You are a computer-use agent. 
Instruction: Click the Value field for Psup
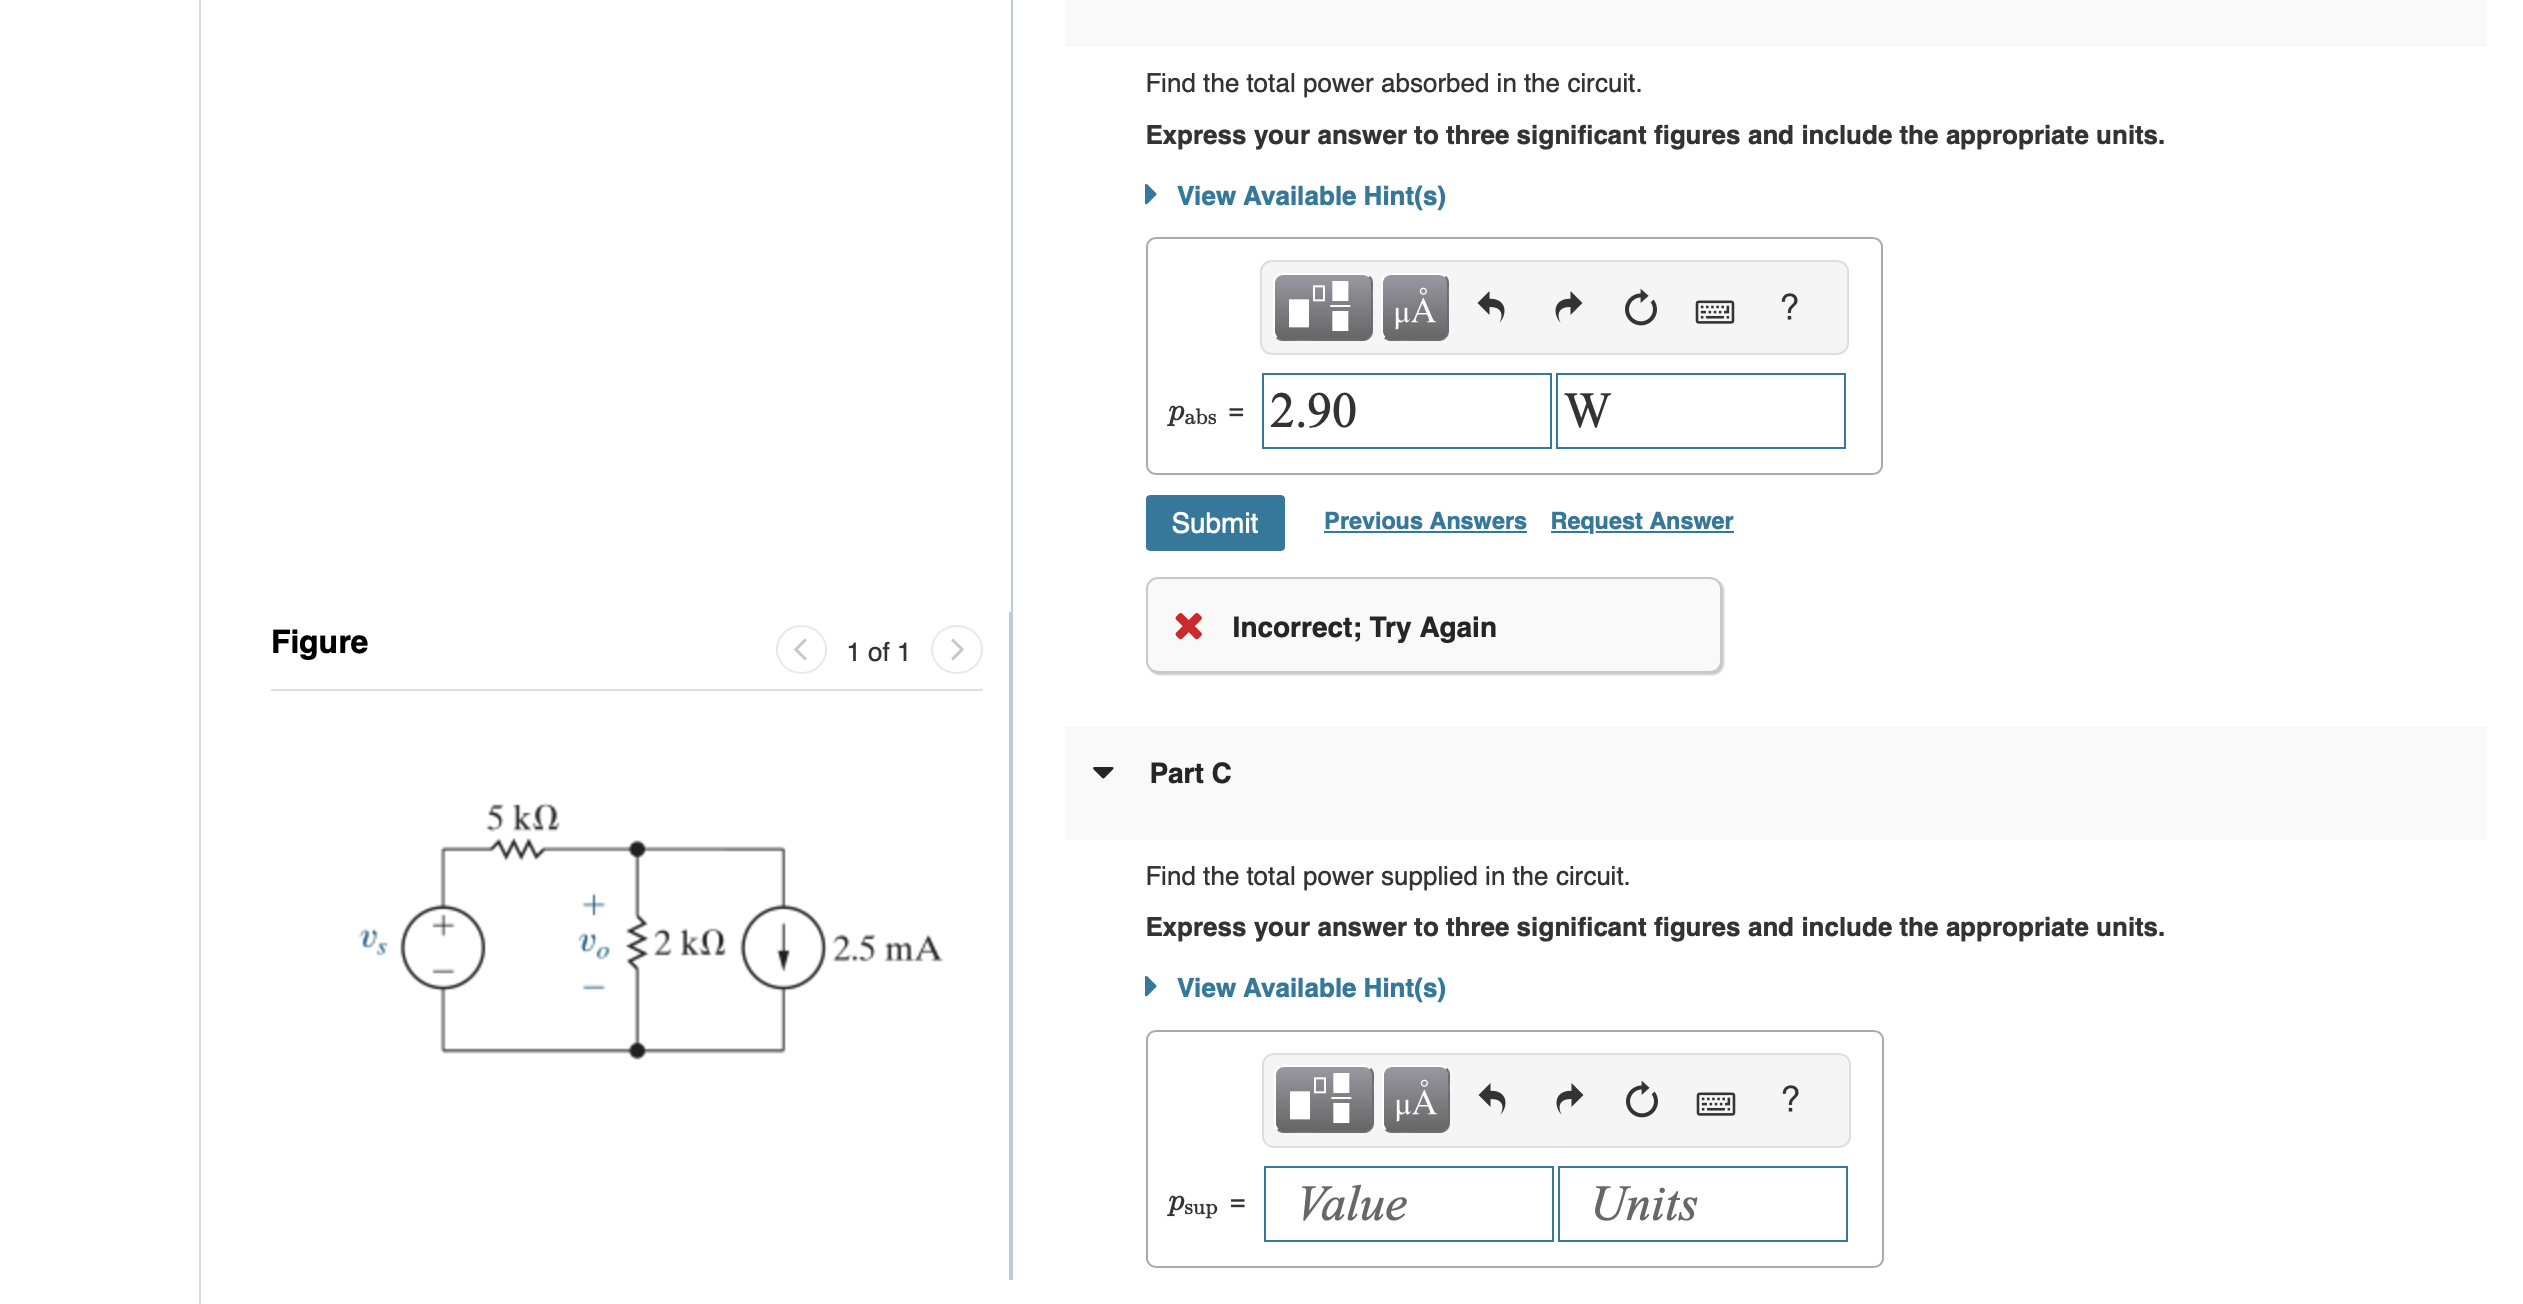tap(1407, 1204)
